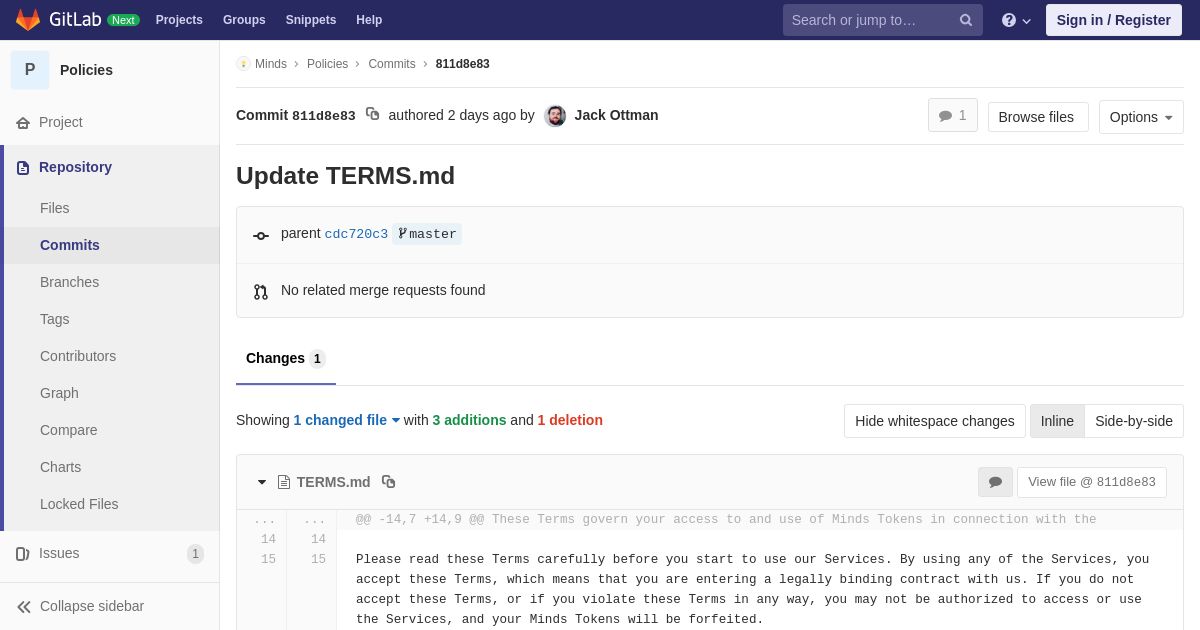Click the Issues count badge 1
Screen dimensions: 1200x630
pos(195,554)
